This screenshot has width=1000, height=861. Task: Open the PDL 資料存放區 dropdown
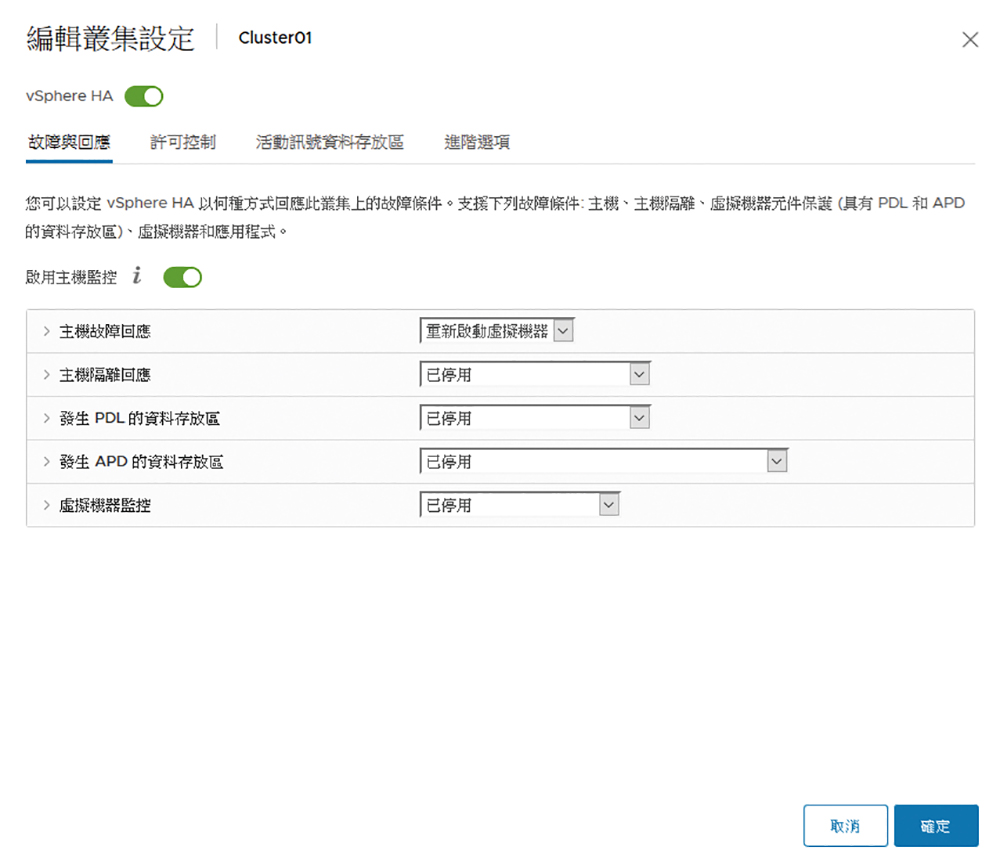coord(535,418)
